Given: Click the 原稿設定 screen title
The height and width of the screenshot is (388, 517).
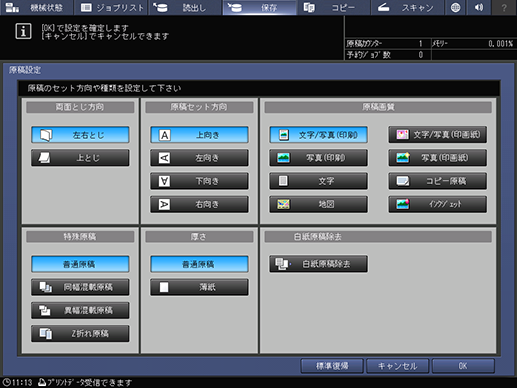Looking at the screenshot, I should 25,70.
